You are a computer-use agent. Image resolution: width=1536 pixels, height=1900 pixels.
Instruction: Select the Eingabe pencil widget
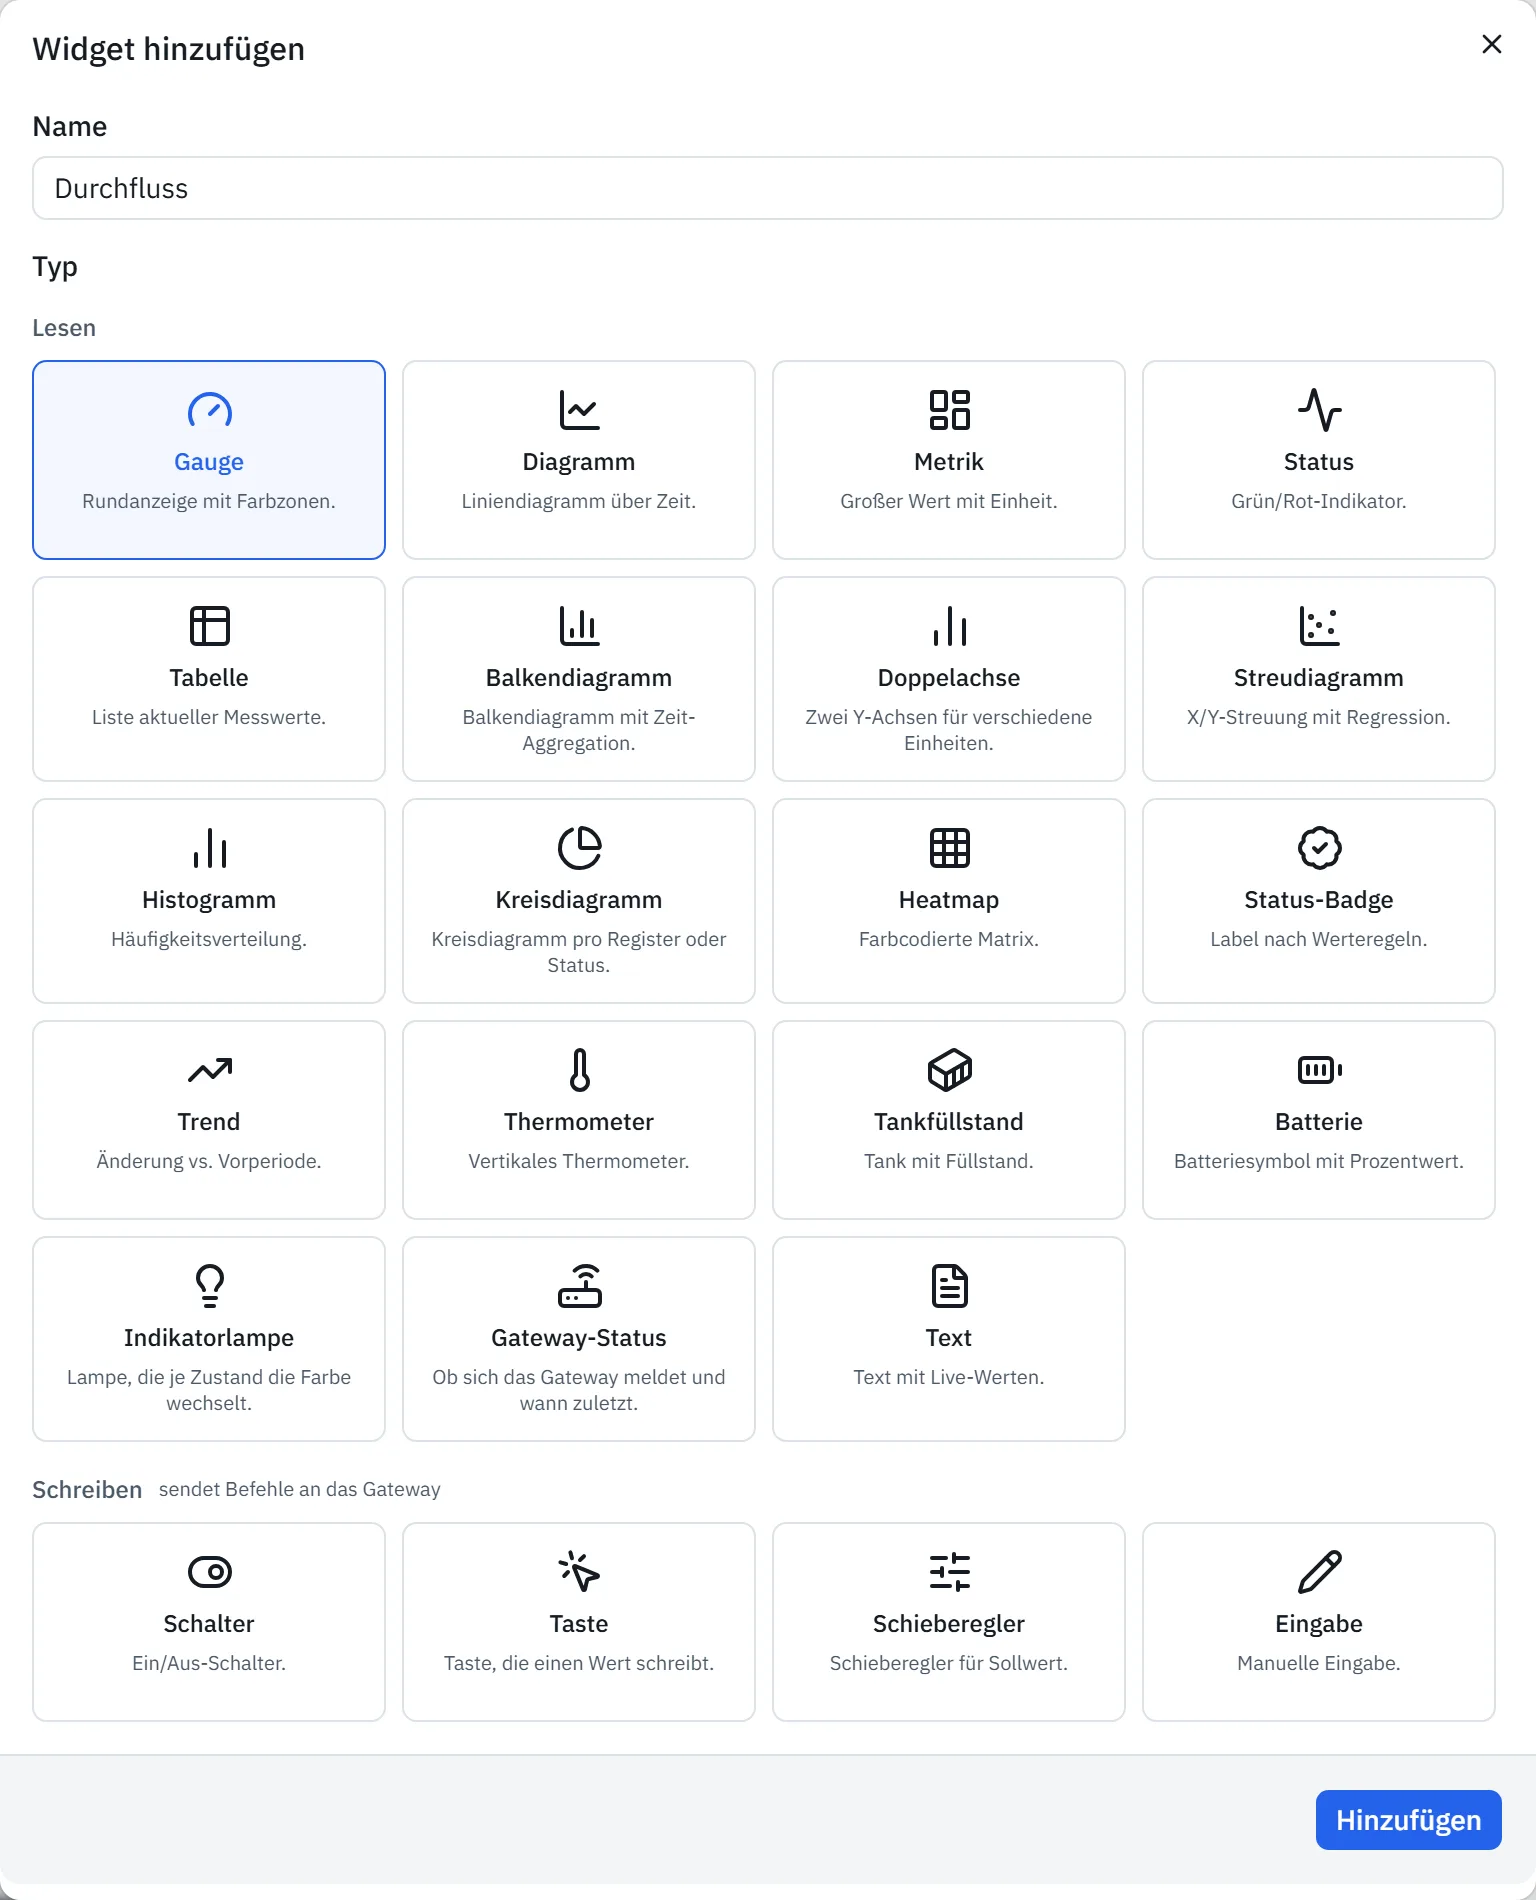pos(1319,1622)
